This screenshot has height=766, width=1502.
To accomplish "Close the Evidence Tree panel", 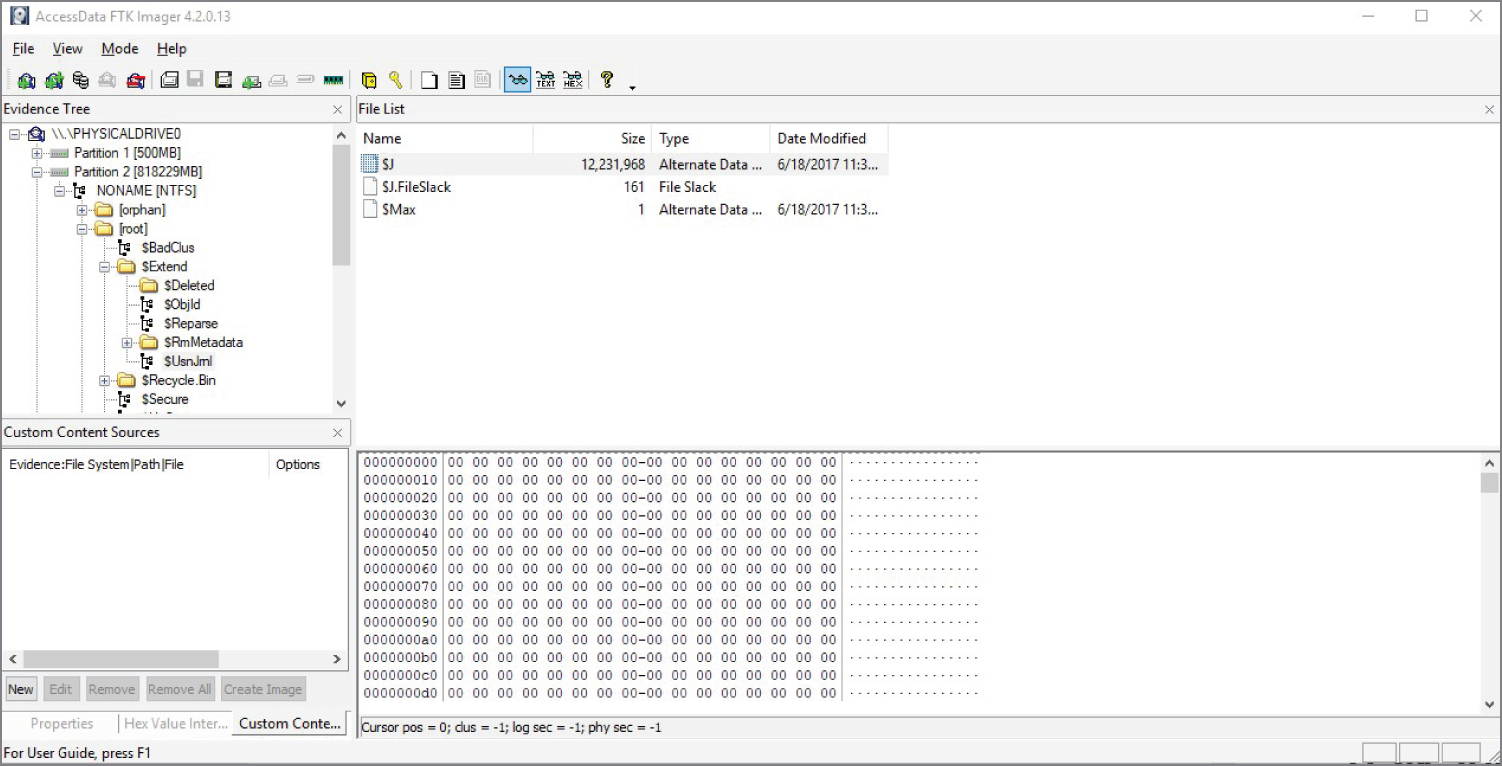I will tap(337, 110).
